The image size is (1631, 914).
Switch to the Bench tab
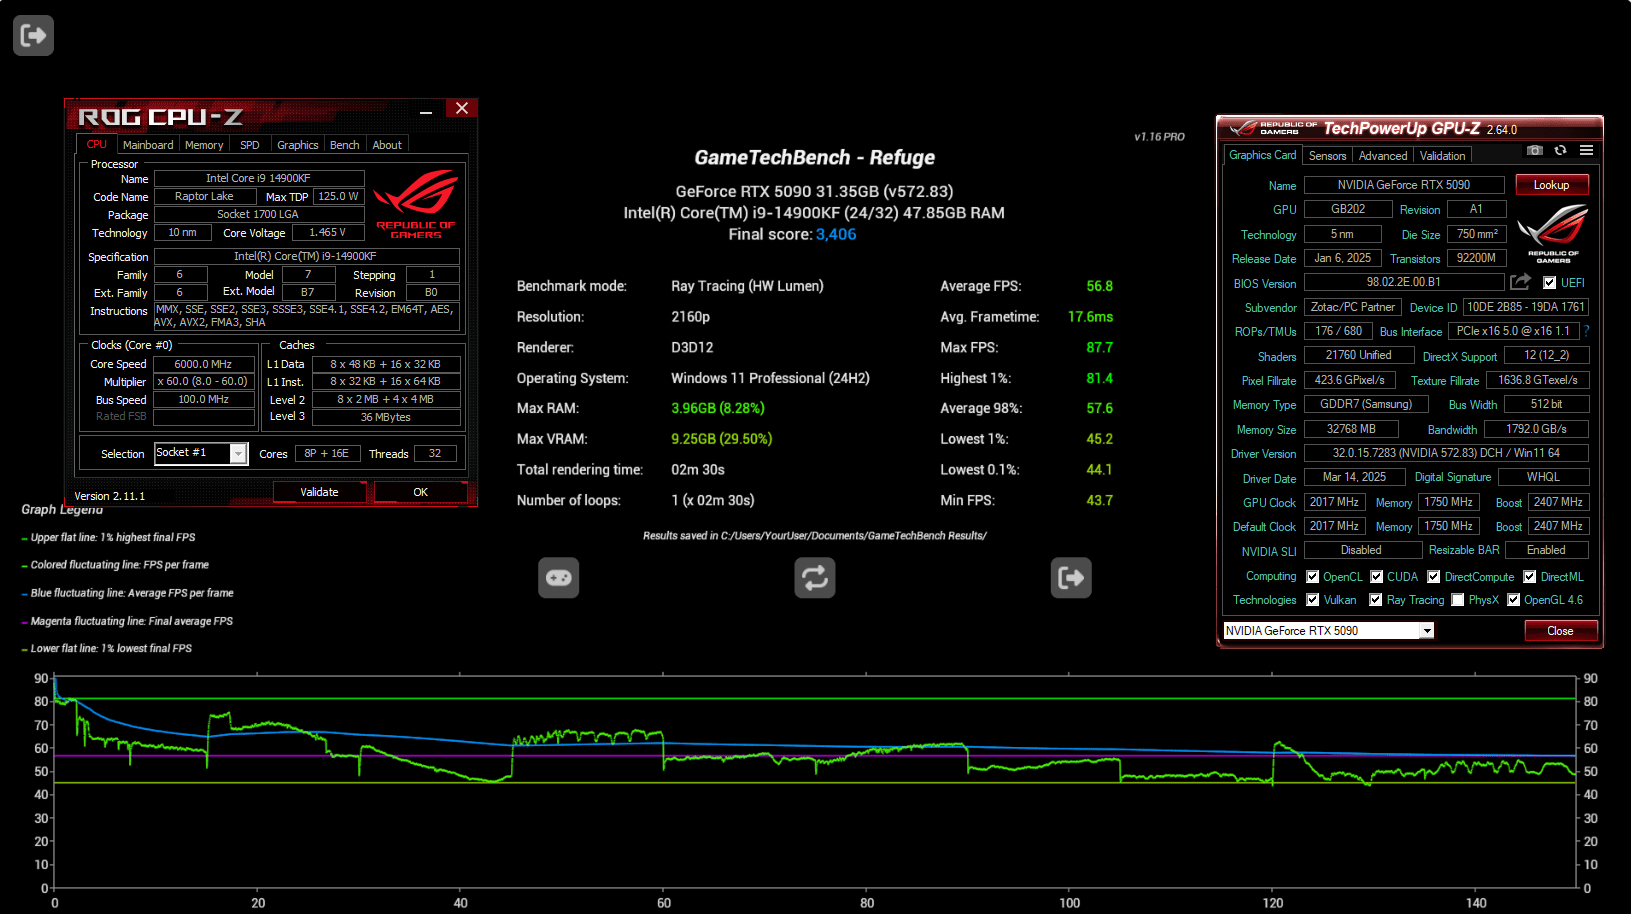click(x=344, y=145)
